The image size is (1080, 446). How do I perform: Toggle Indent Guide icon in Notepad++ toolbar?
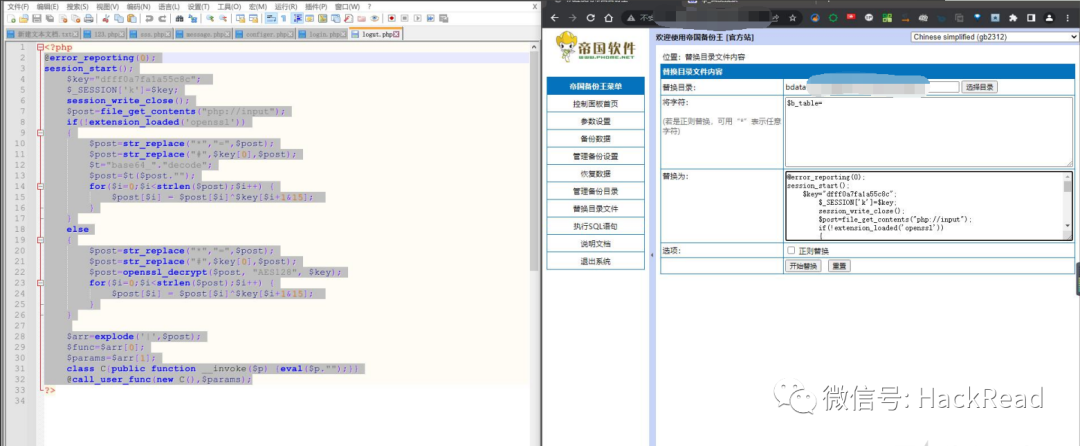coord(297,19)
